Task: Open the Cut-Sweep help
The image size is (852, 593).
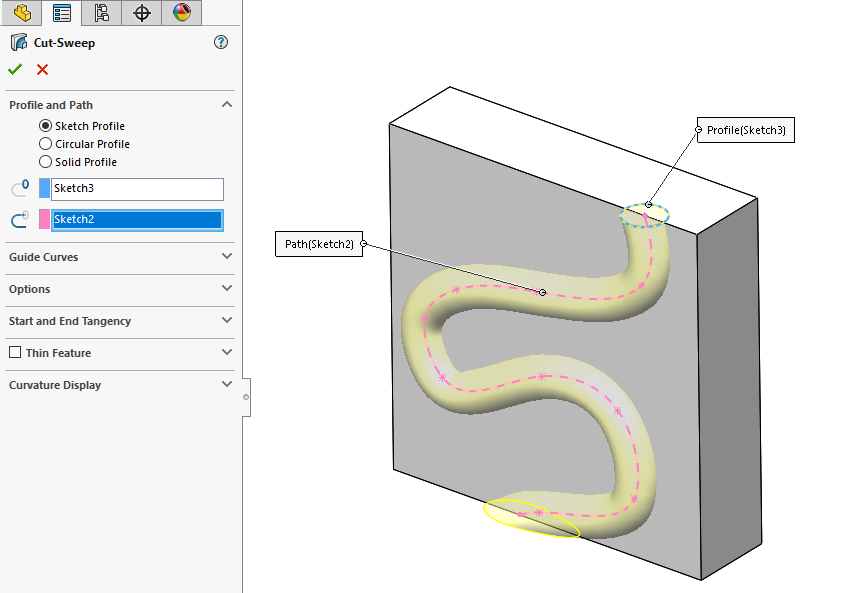Action: click(x=221, y=42)
